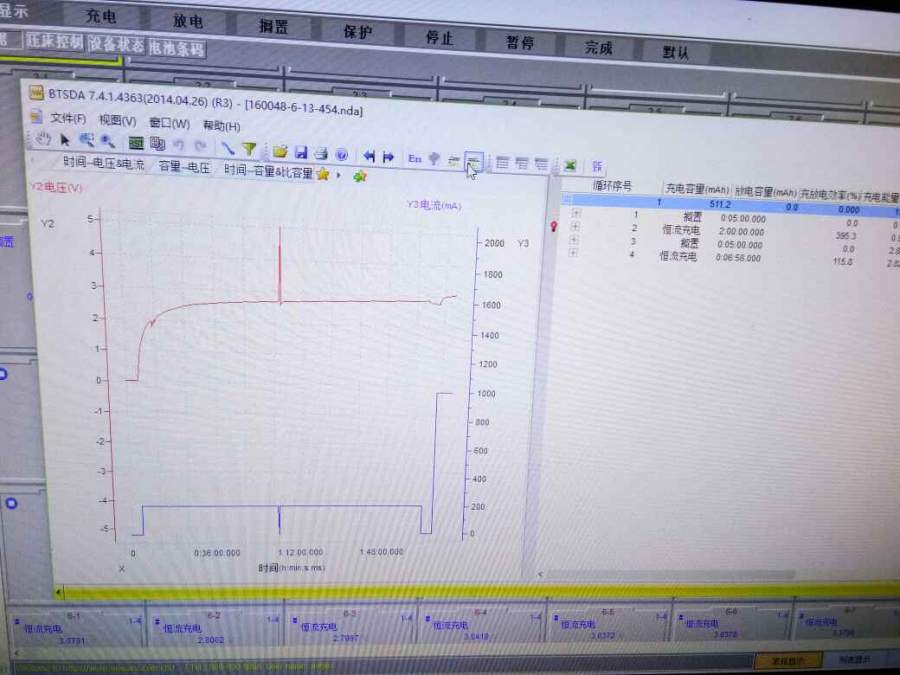Click the 循环序号 column header
The image size is (900, 675).
click(612, 186)
